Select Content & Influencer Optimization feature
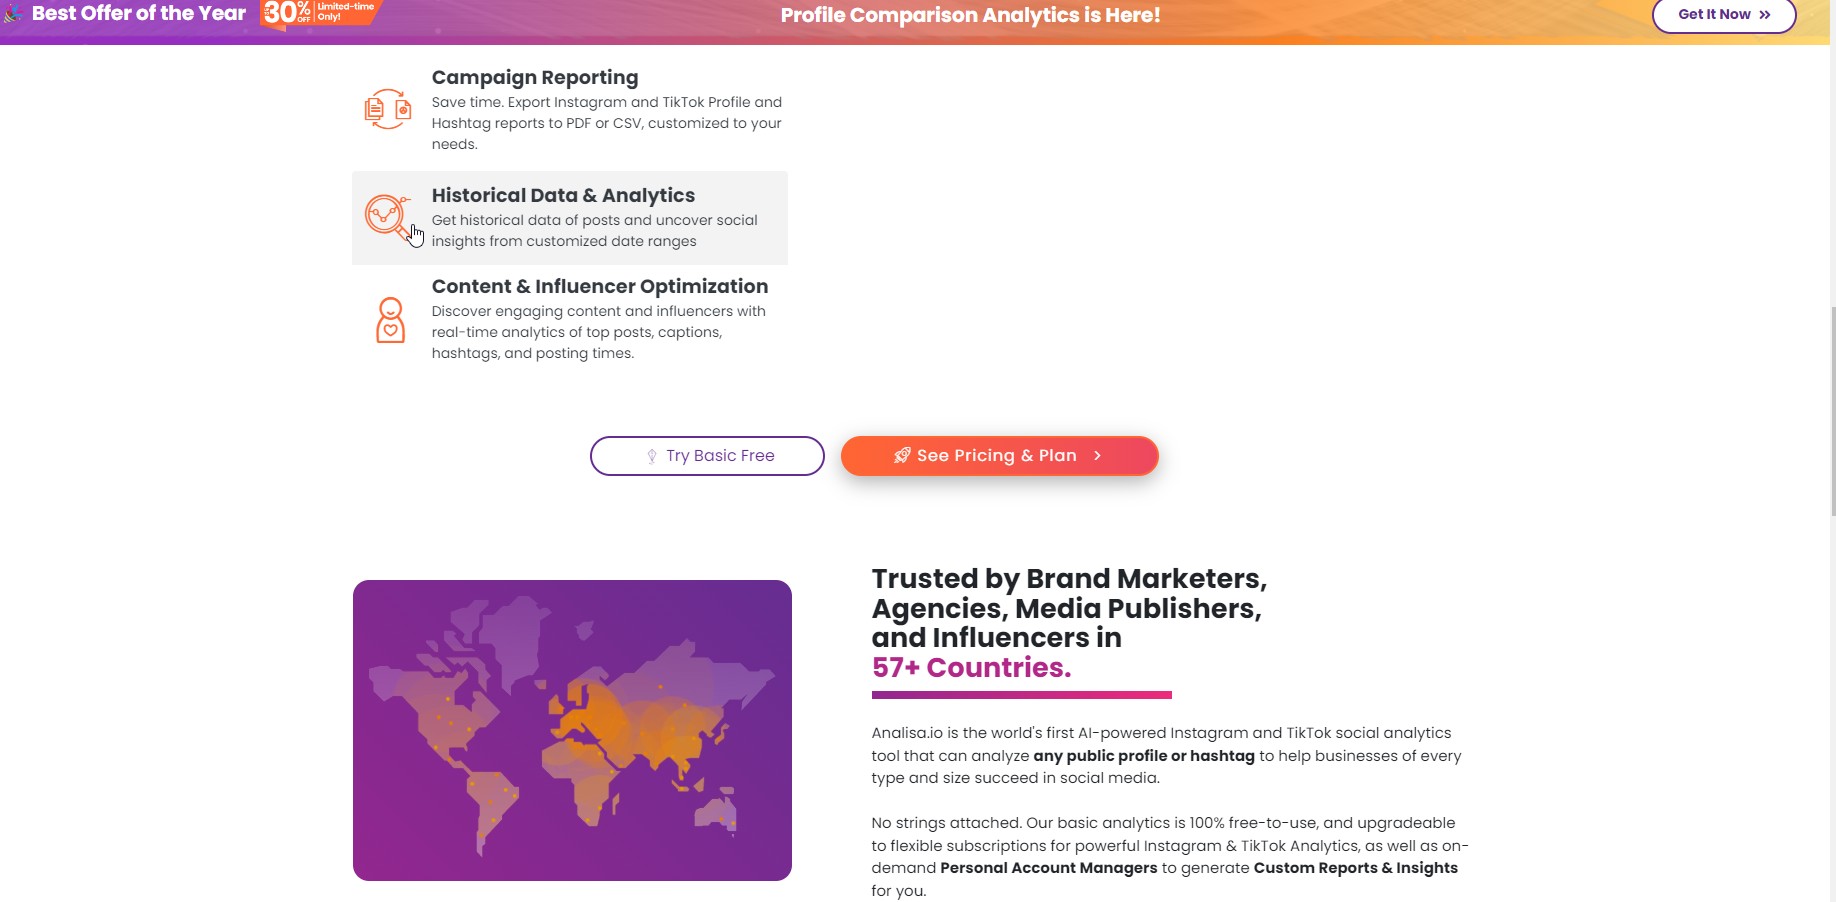 (570, 319)
